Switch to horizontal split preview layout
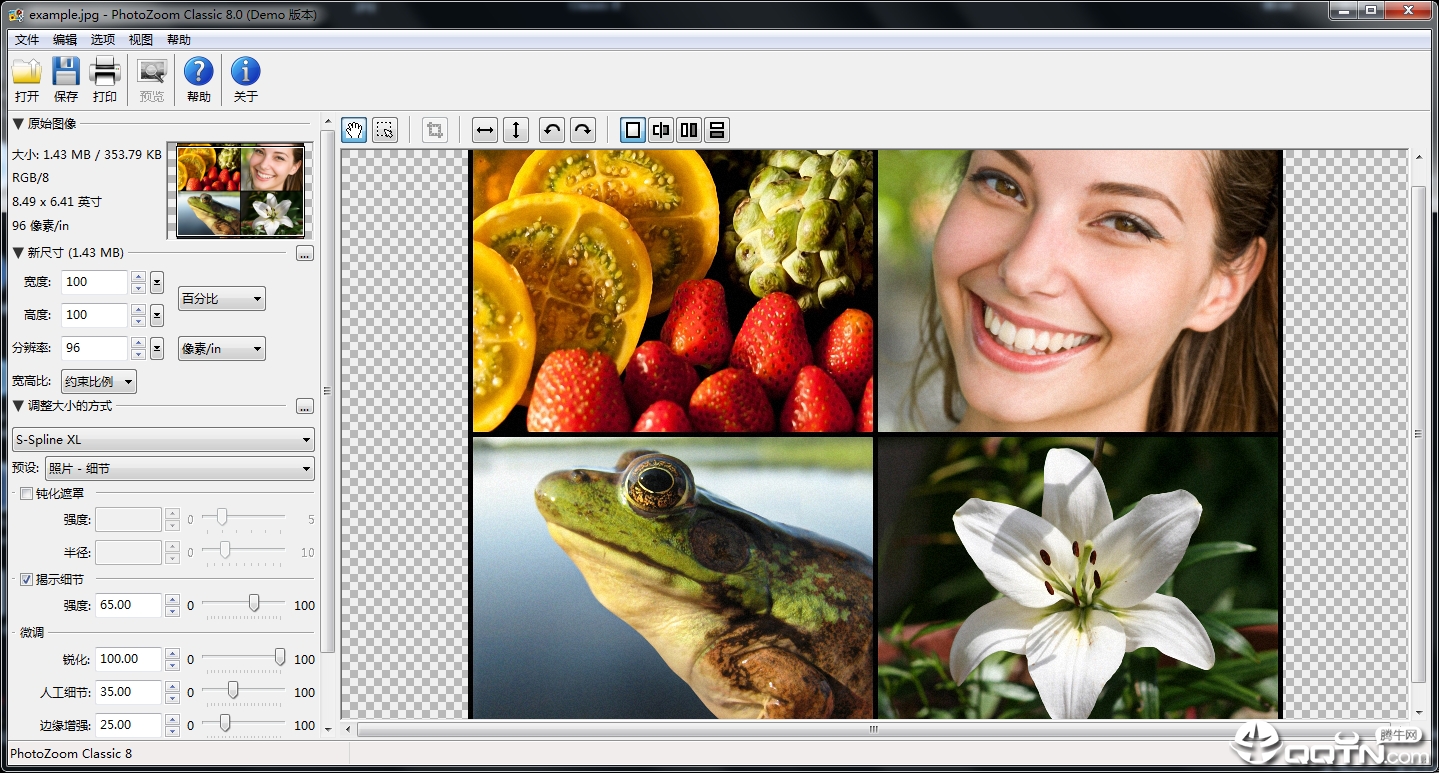This screenshot has width=1439, height=773. [717, 130]
